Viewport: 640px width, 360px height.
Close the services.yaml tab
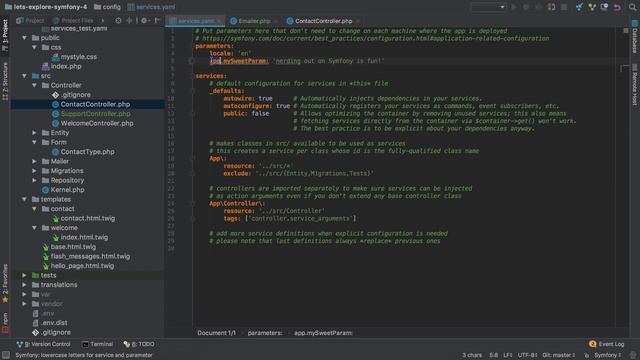[219, 21]
